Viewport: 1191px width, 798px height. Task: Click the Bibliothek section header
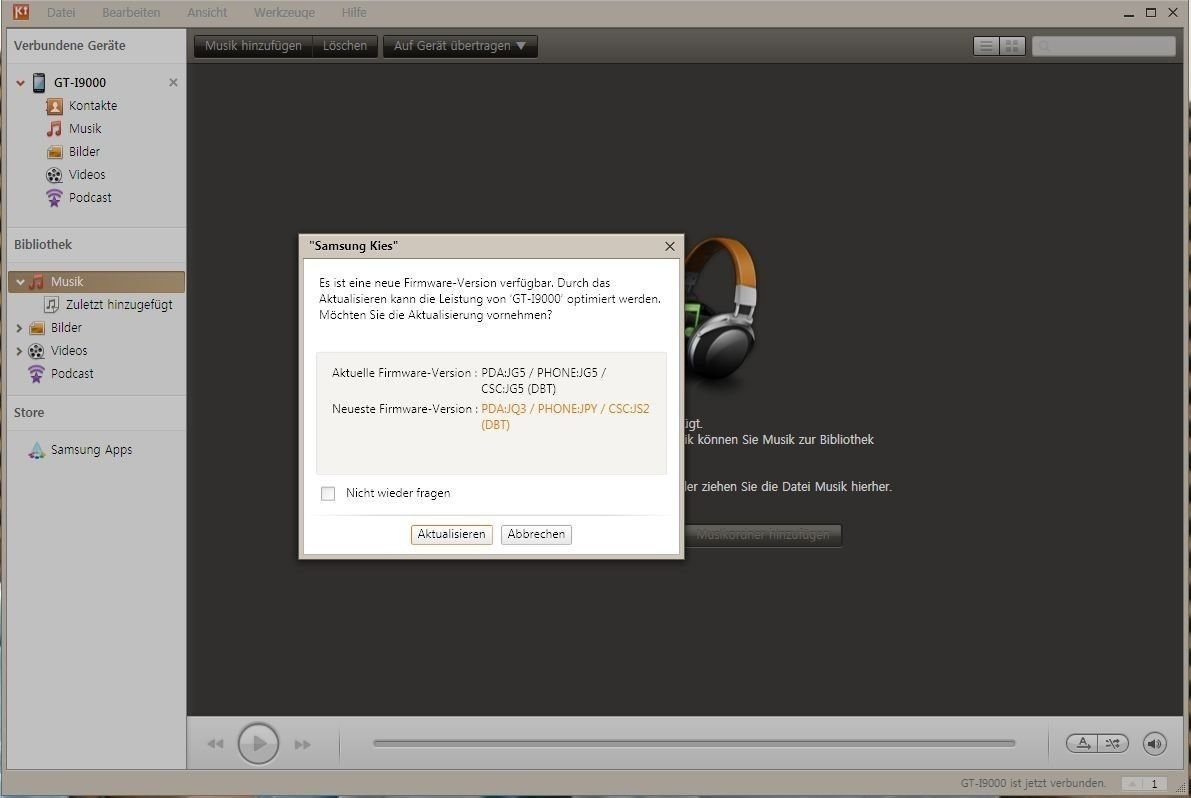[43, 244]
